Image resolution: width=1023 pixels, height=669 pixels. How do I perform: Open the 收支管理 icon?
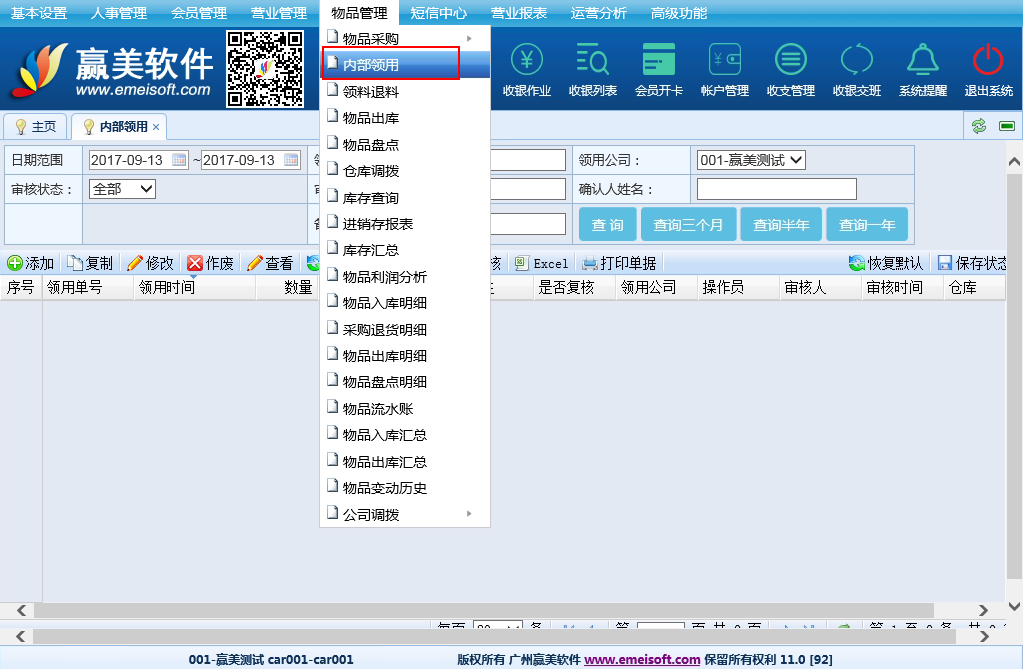coord(790,61)
